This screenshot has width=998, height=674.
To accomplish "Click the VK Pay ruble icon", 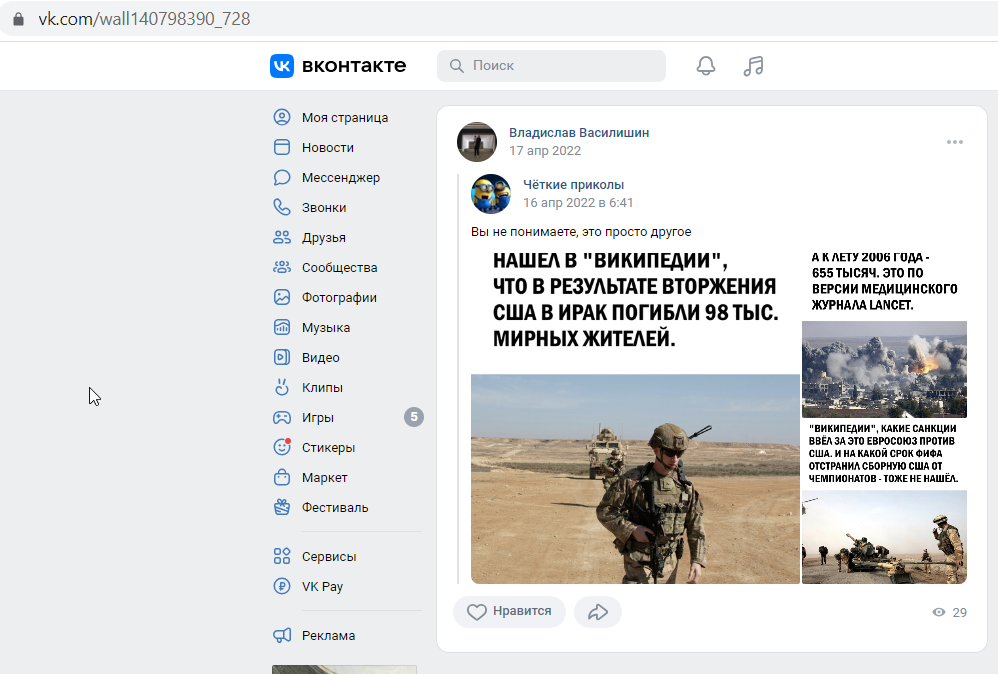I will pos(282,586).
